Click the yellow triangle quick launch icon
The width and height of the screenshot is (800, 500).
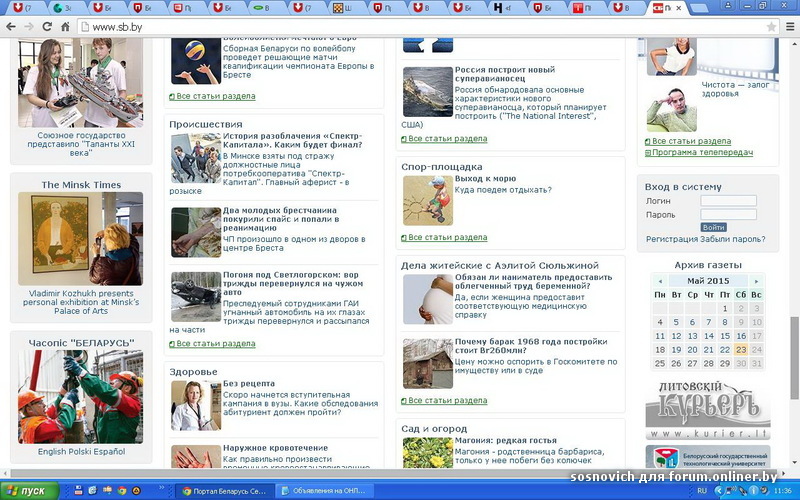coord(136,491)
